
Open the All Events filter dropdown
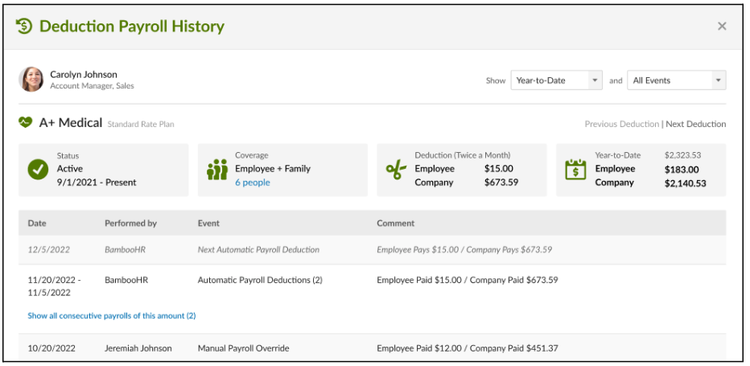676,80
